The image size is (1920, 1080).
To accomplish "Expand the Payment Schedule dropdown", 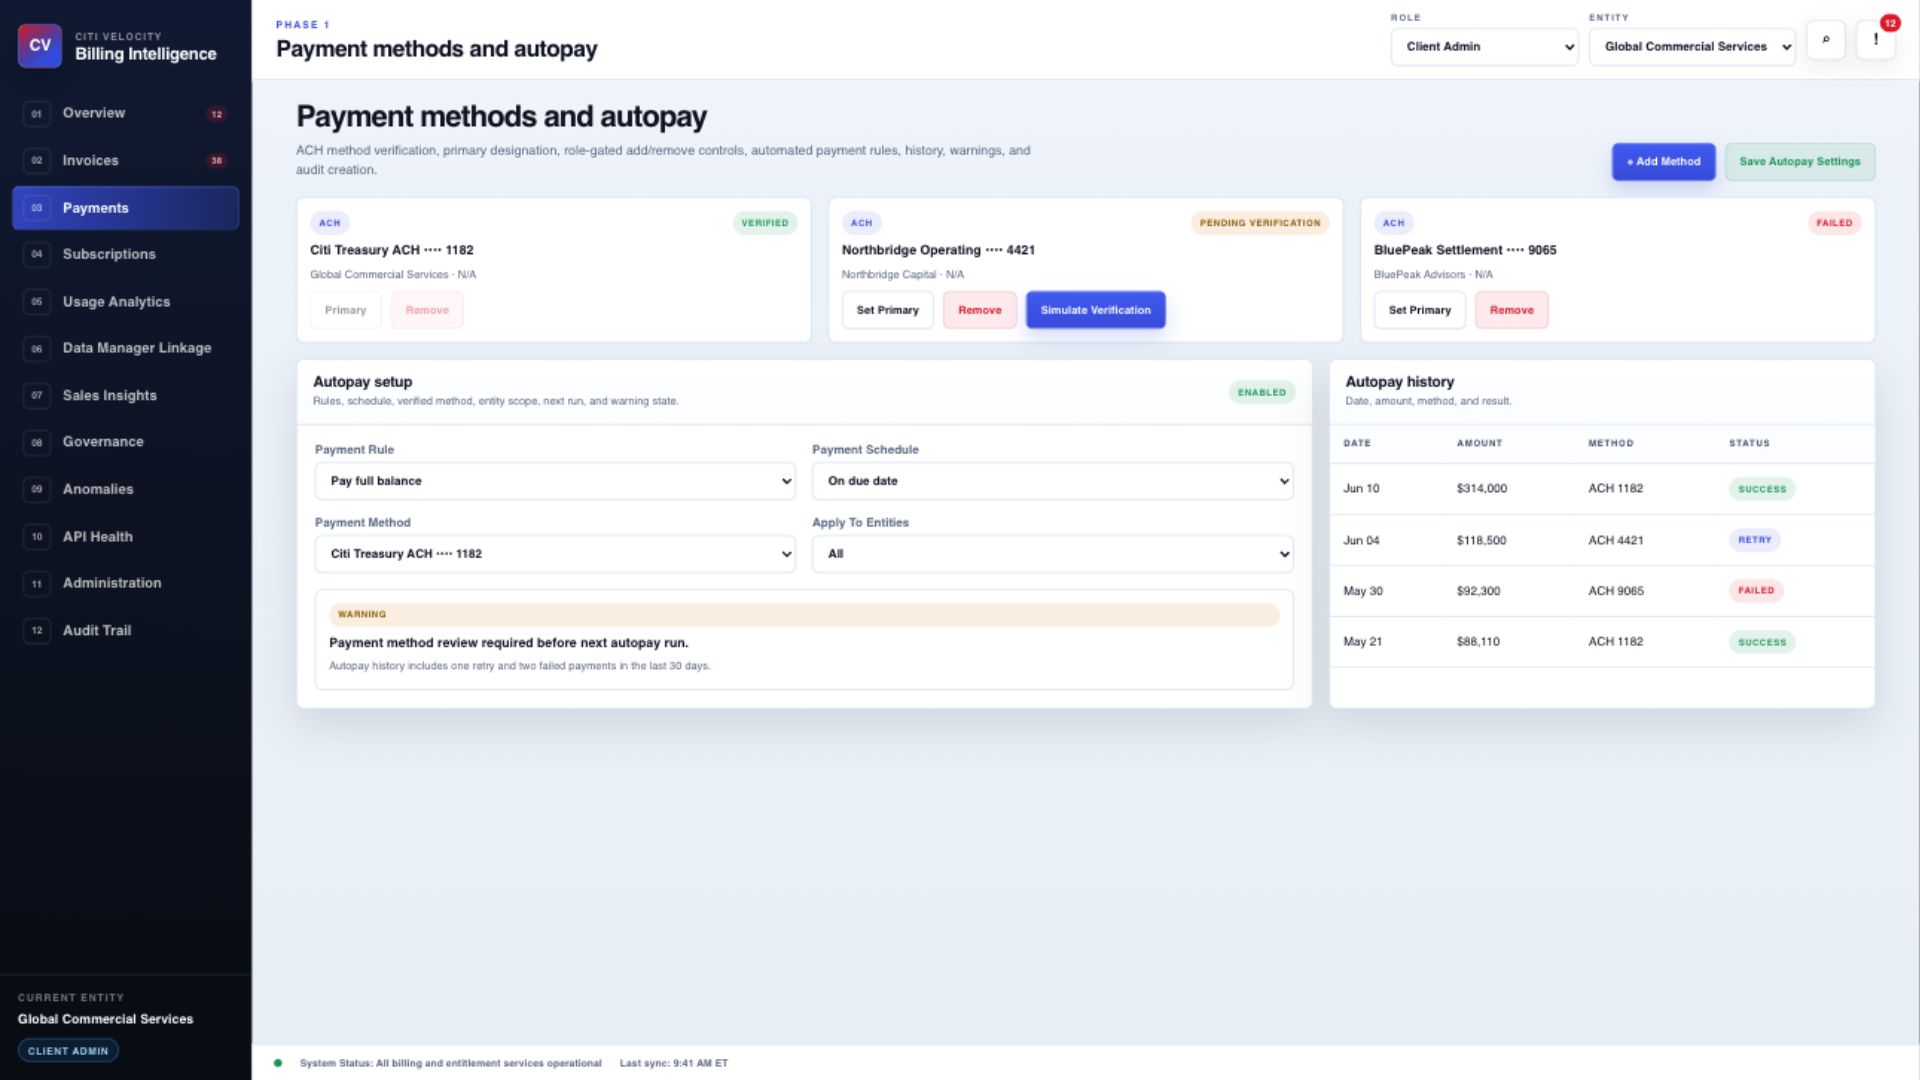I will click(x=1052, y=481).
